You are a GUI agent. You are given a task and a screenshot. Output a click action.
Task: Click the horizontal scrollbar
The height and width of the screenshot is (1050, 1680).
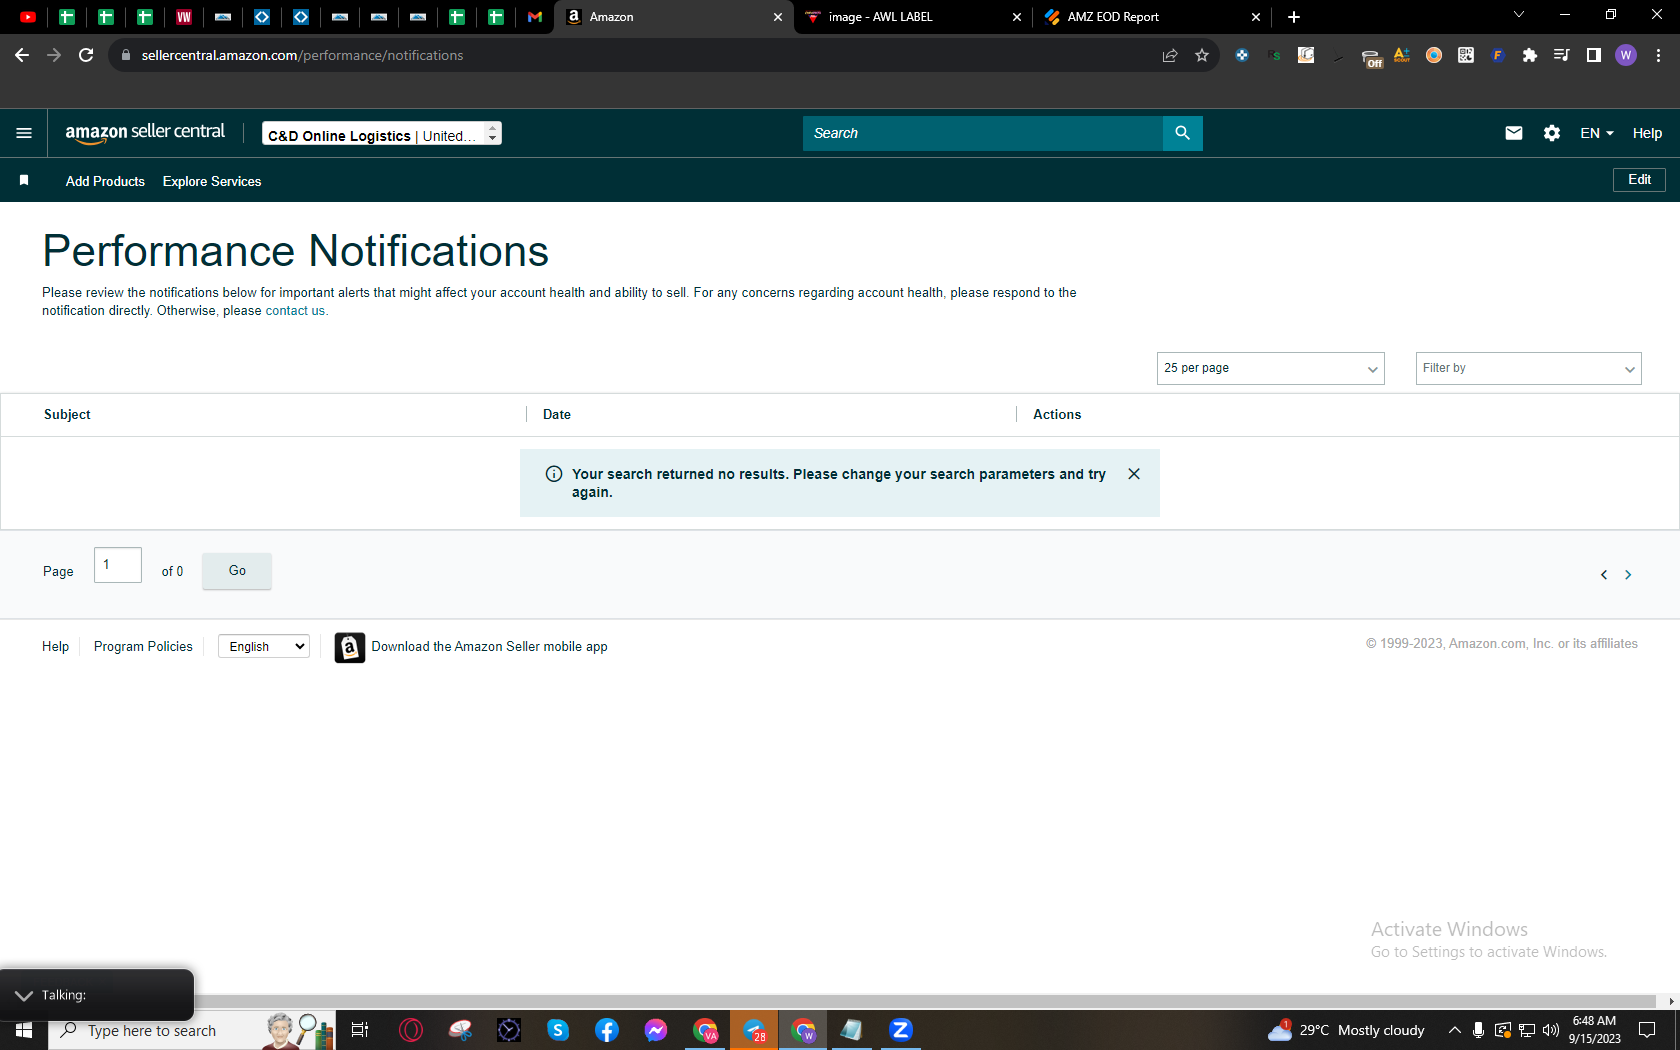(925, 1001)
